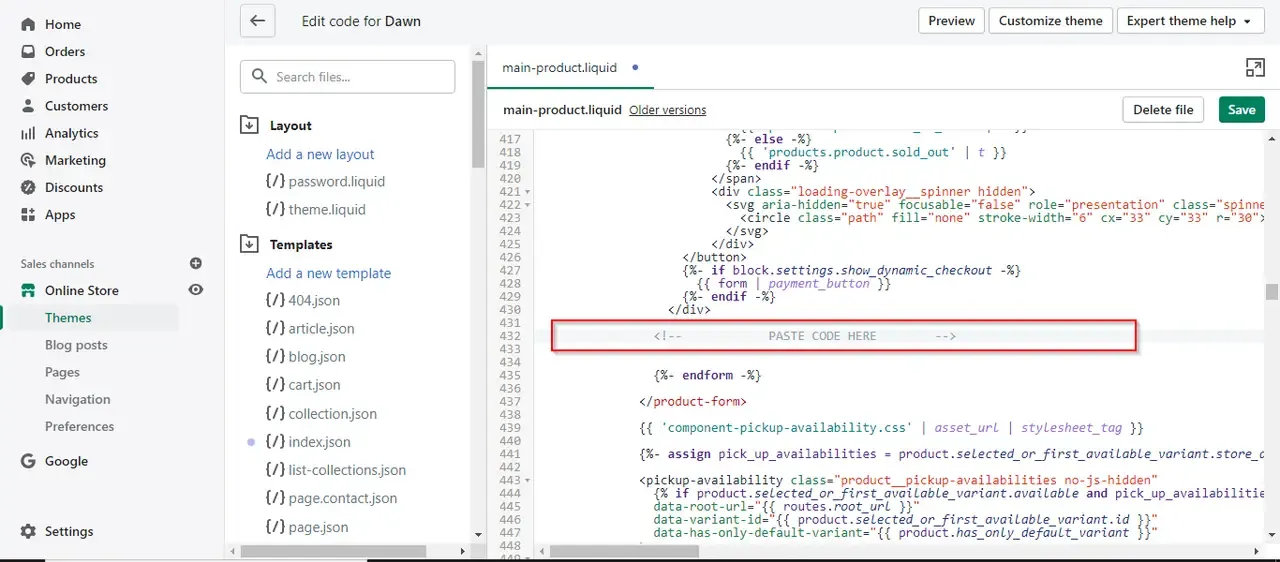Screen dimensions: 1280x562
Task: Focus the Search files input
Action: pos(347,76)
